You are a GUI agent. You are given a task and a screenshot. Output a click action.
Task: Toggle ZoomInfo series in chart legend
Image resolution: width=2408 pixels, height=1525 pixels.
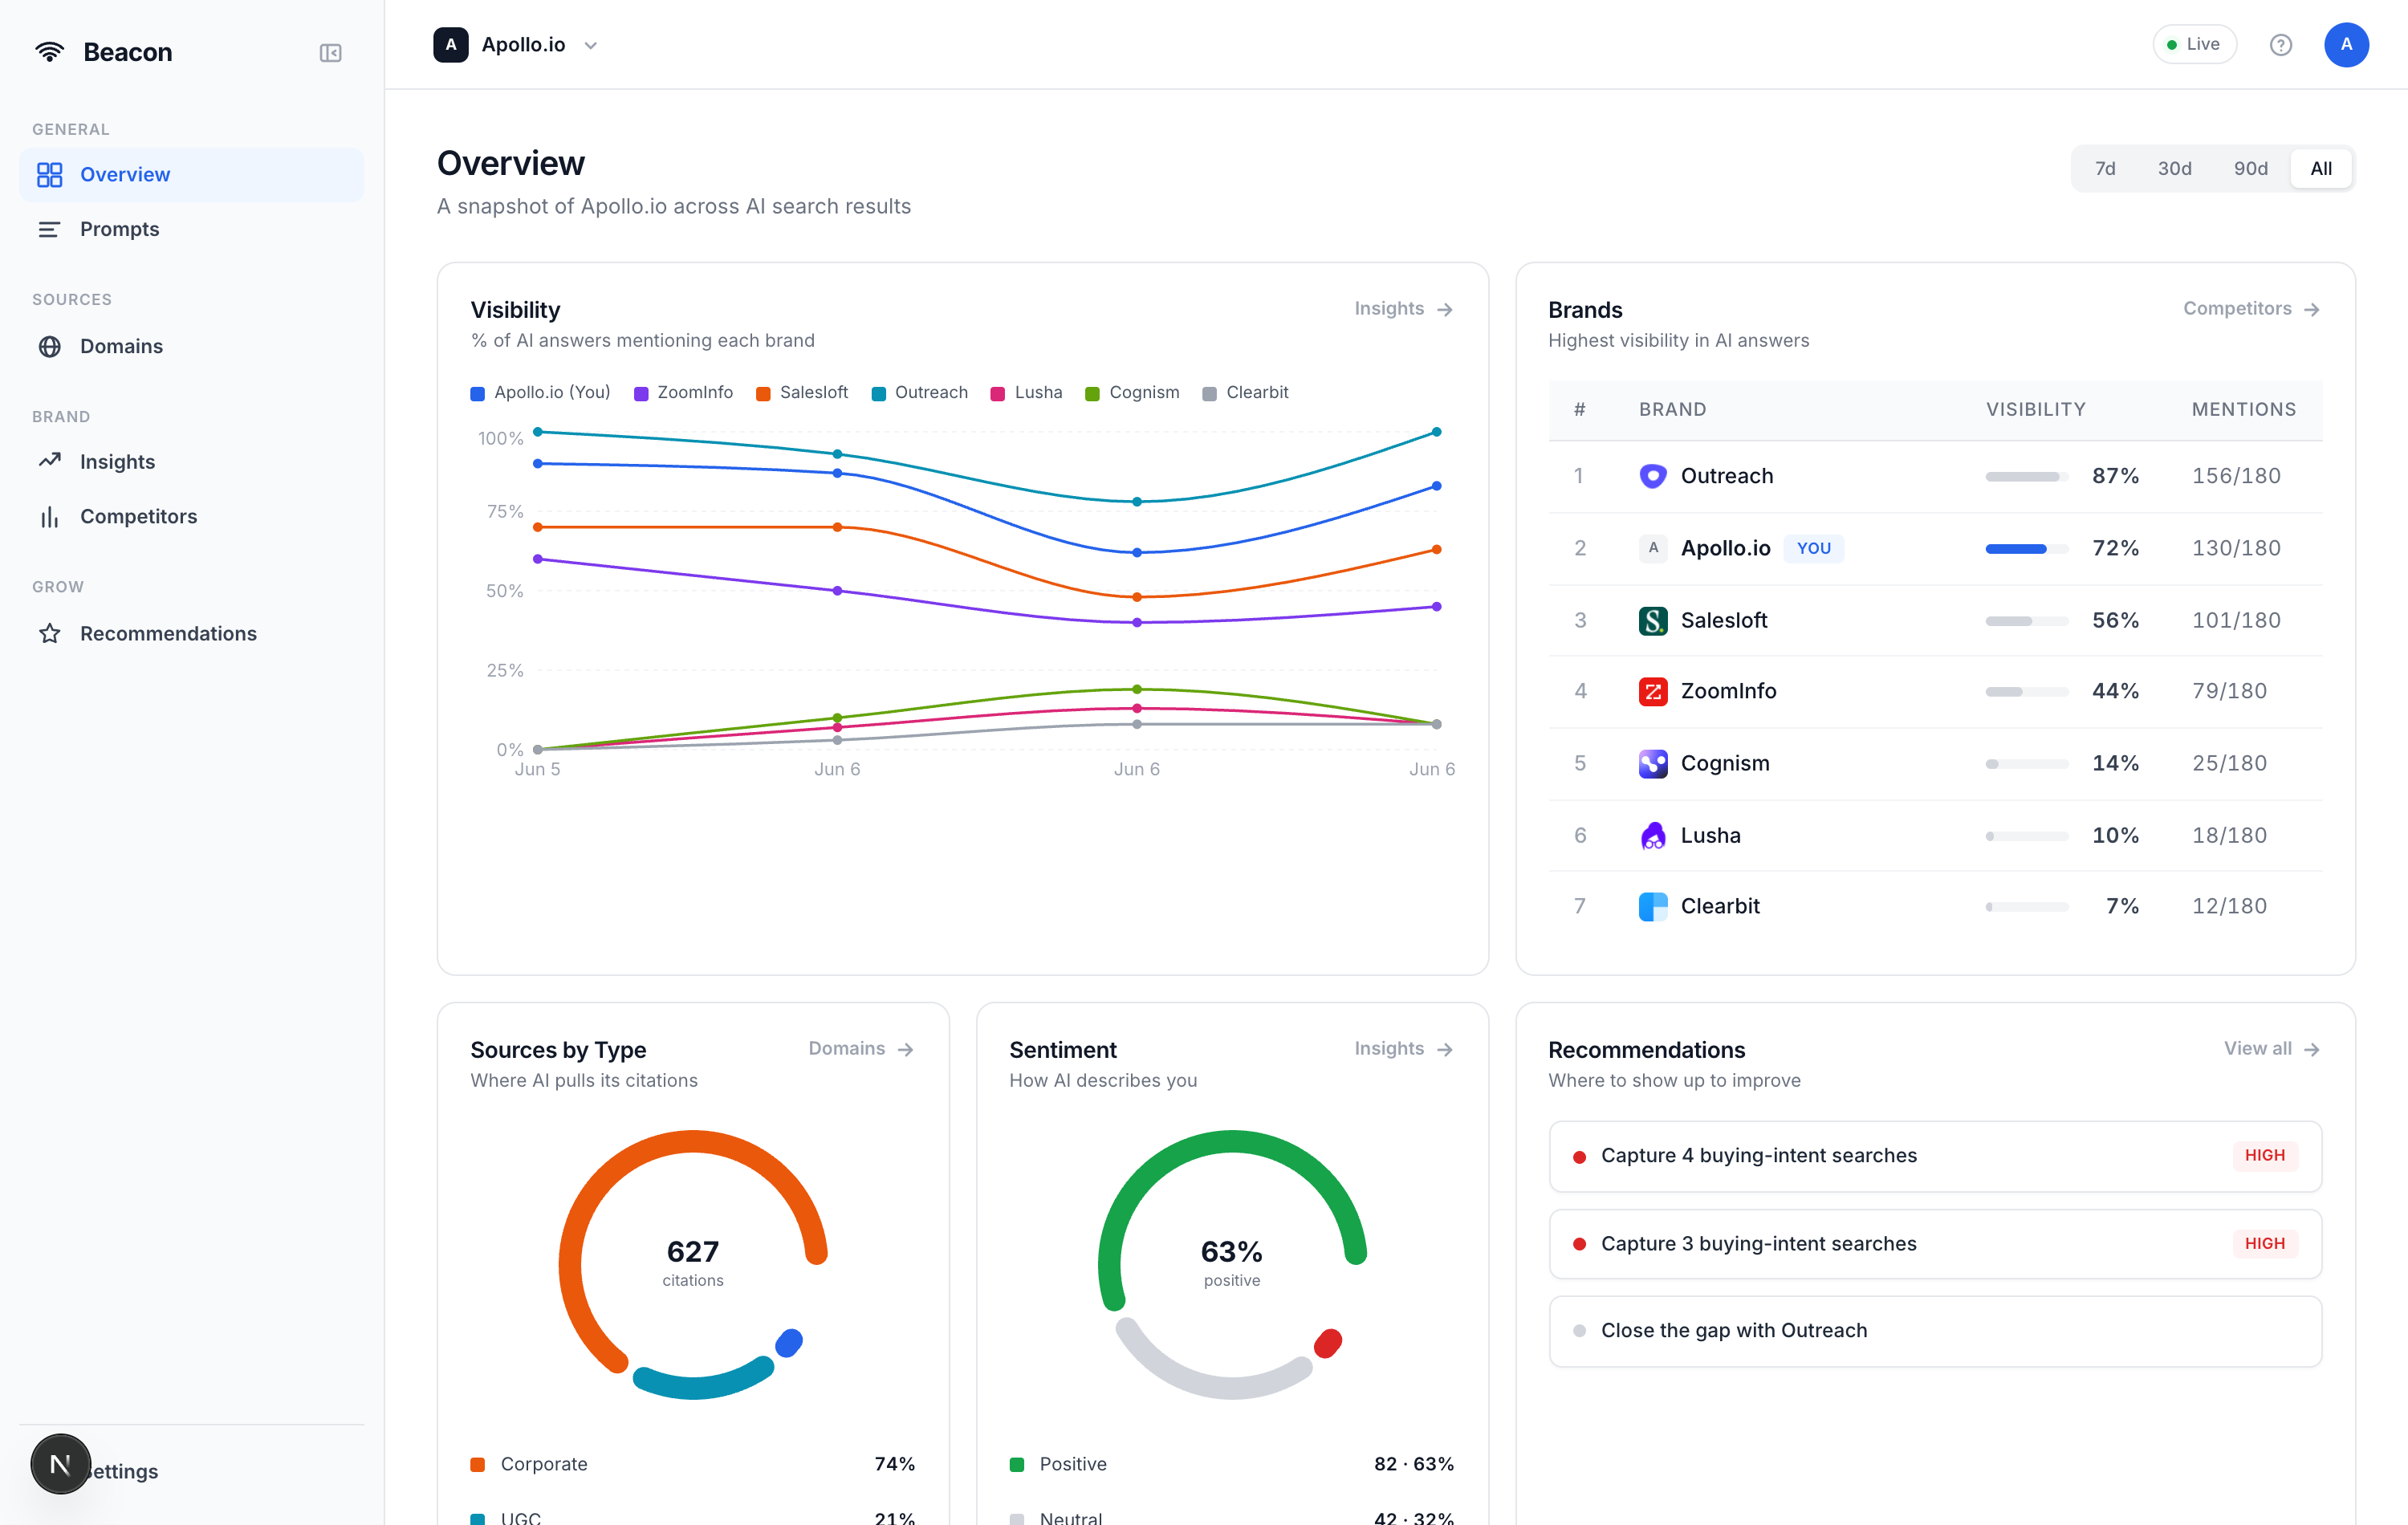[x=683, y=393]
